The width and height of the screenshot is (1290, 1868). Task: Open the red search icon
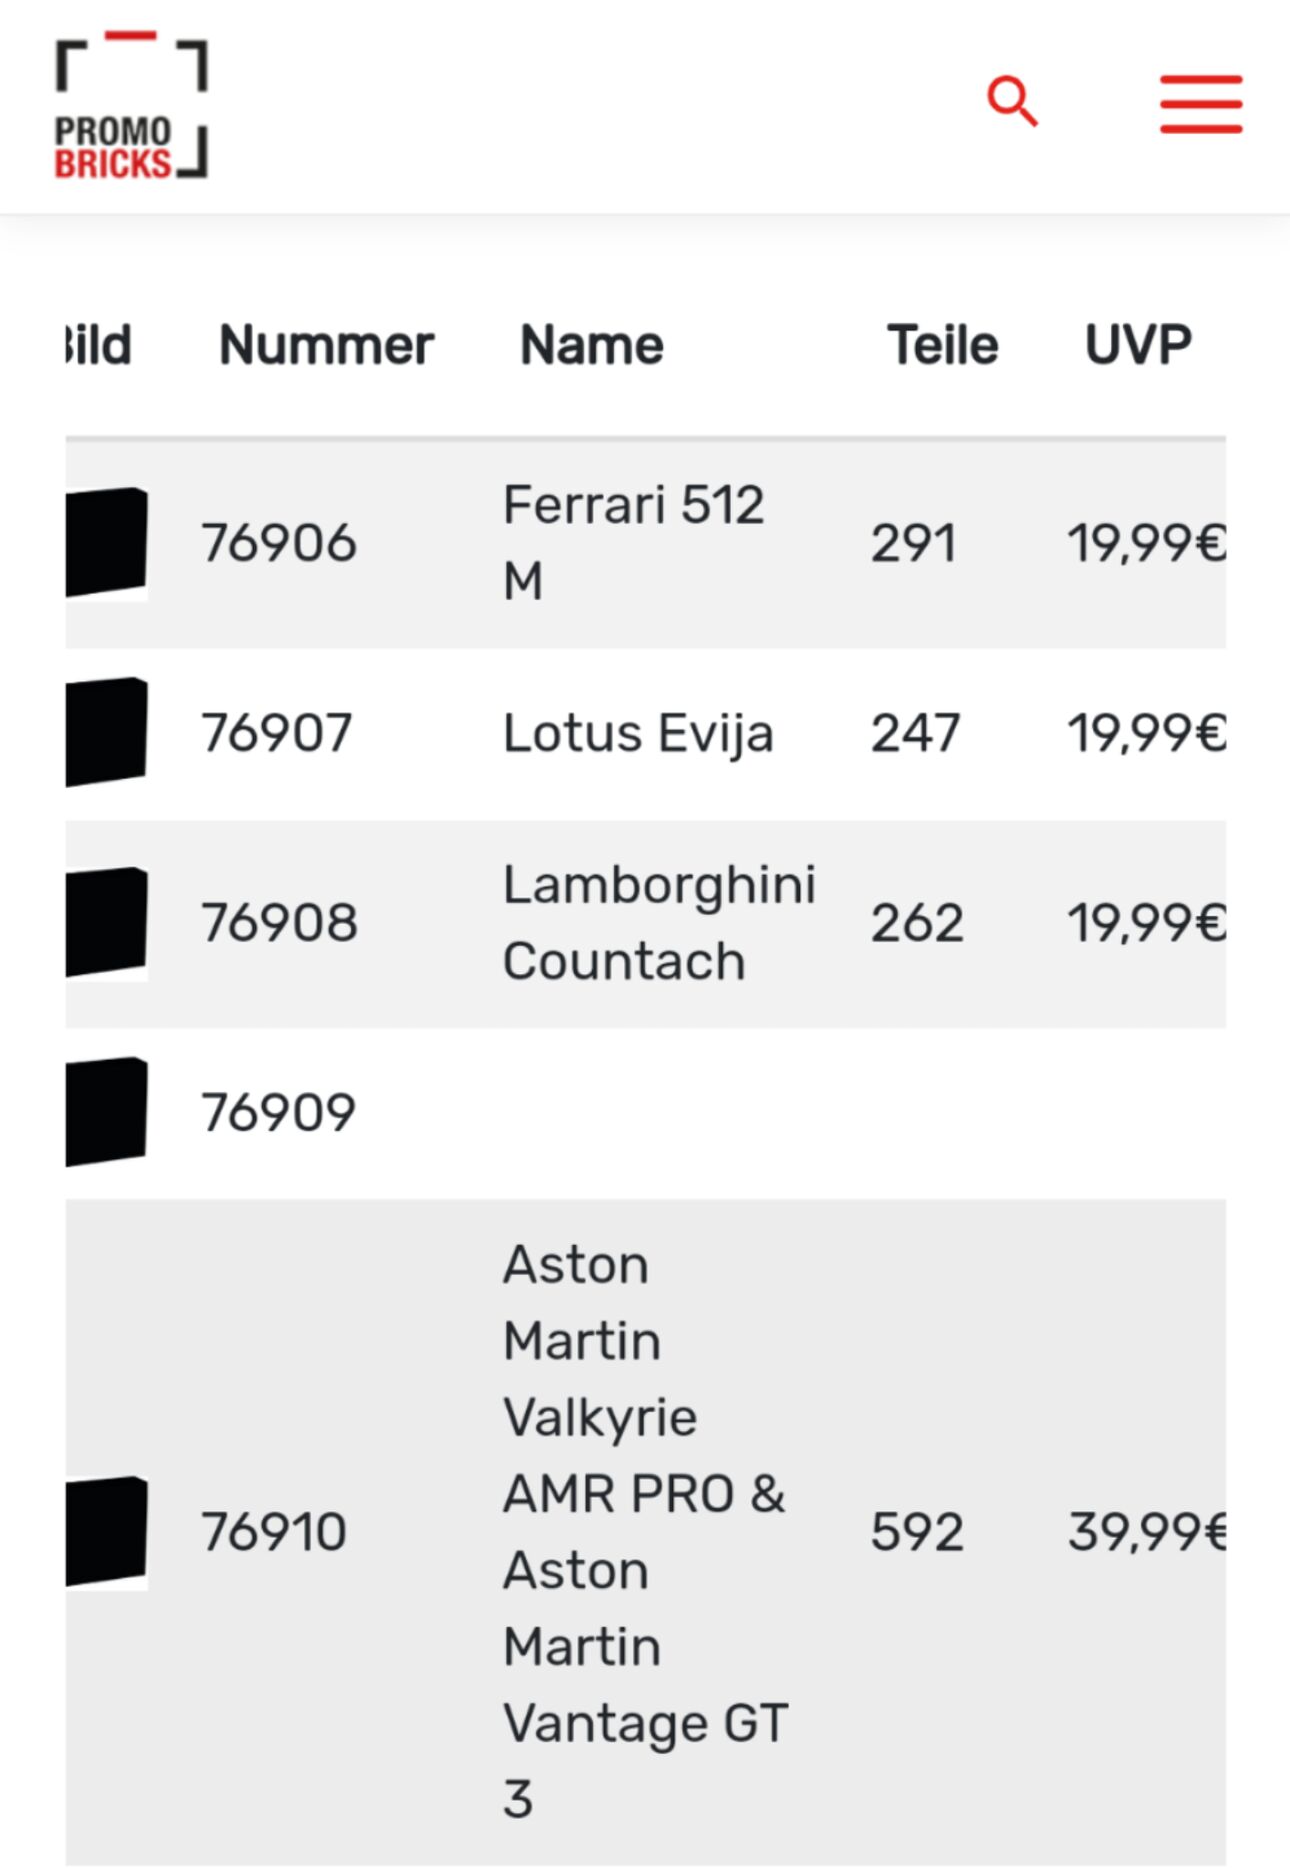point(1012,102)
